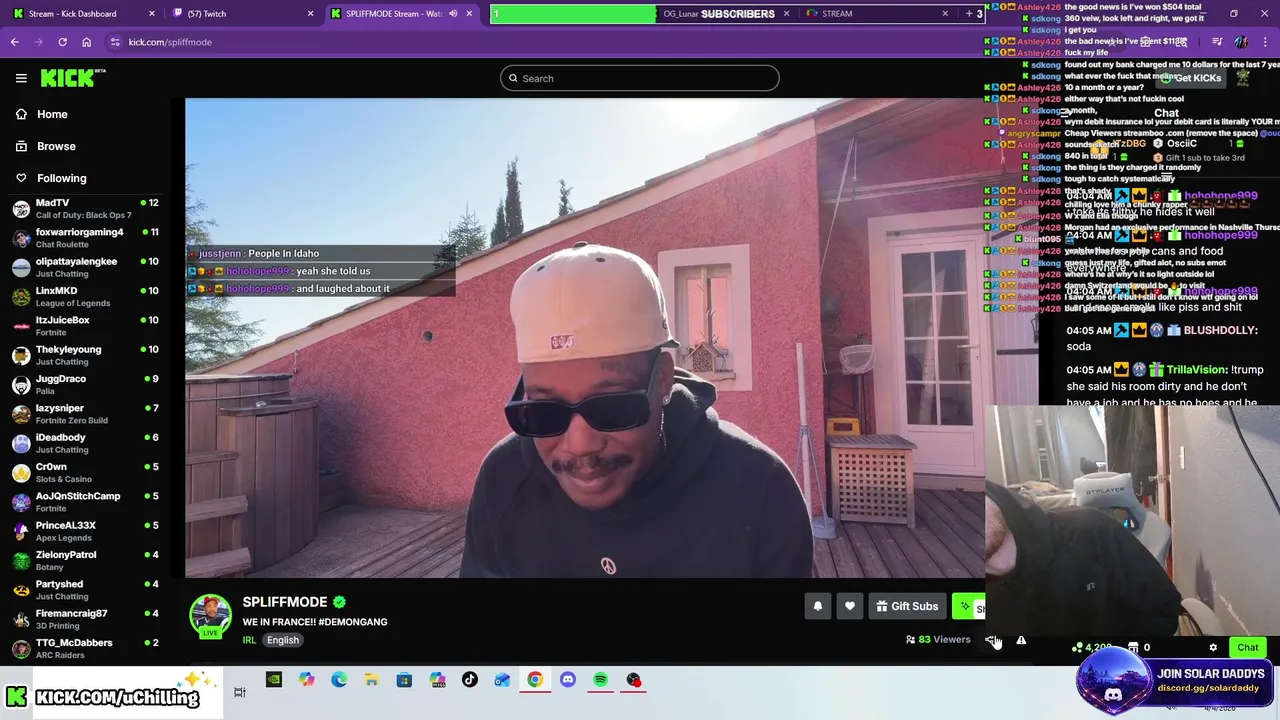Image resolution: width=1280 pixels, height=720 pixels.
Task: Open PrinceAL33X Apex Legends channel
Action: click(x=85, y=531)
